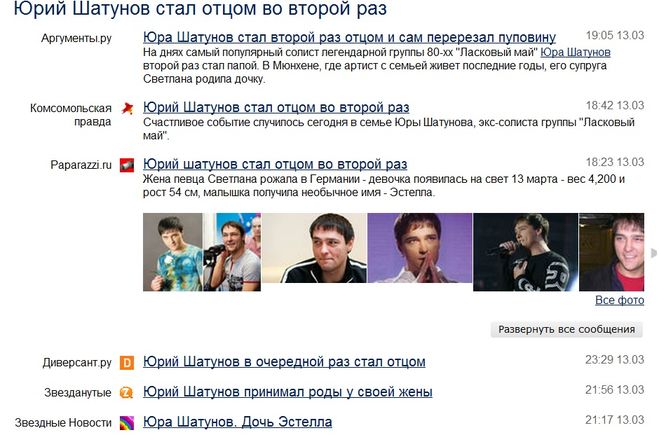Image resolution: width=659 pixels, height=442 pixels.
Task: Open photo of singer with microphone on stage
Action: (525, 252)
